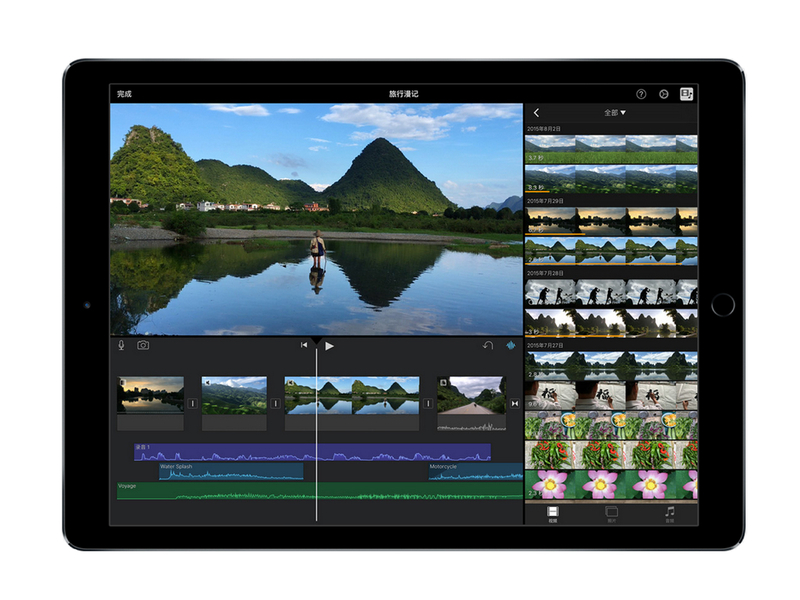Viewport: 800px width, 600px height.
Task: Open the 全部 filter dropdown
Action: (x=615, y=113)
